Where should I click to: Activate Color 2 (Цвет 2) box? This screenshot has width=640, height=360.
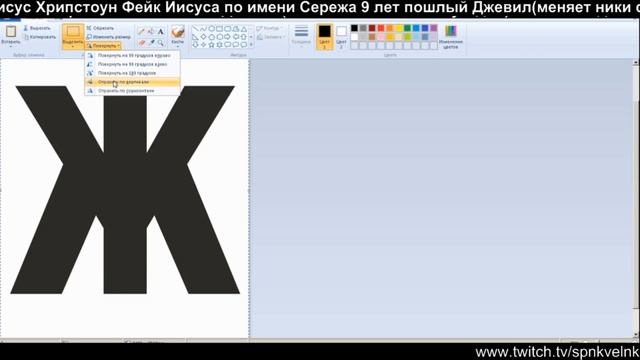coord(342,37)
